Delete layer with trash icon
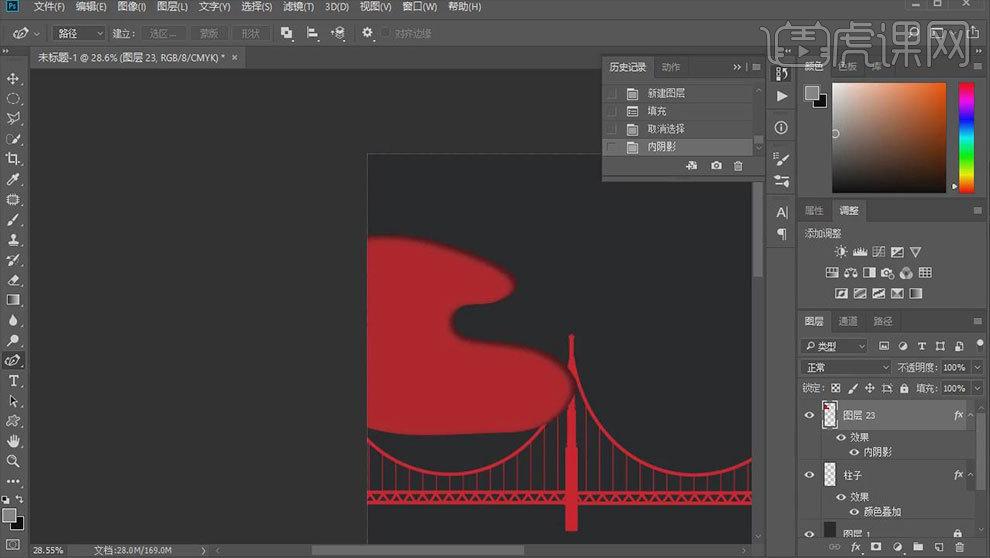 pos(960,547)
